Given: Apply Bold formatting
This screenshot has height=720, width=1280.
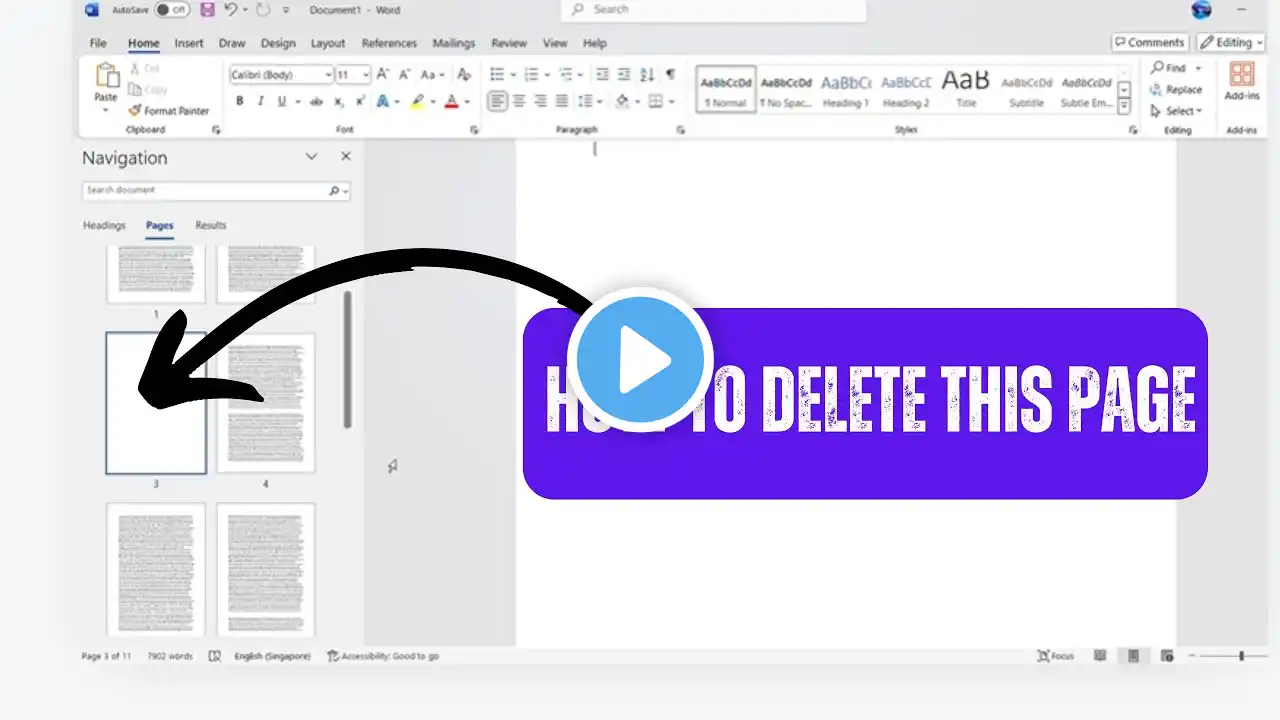Looking at the screenshot, I should [x=239, y=101].
